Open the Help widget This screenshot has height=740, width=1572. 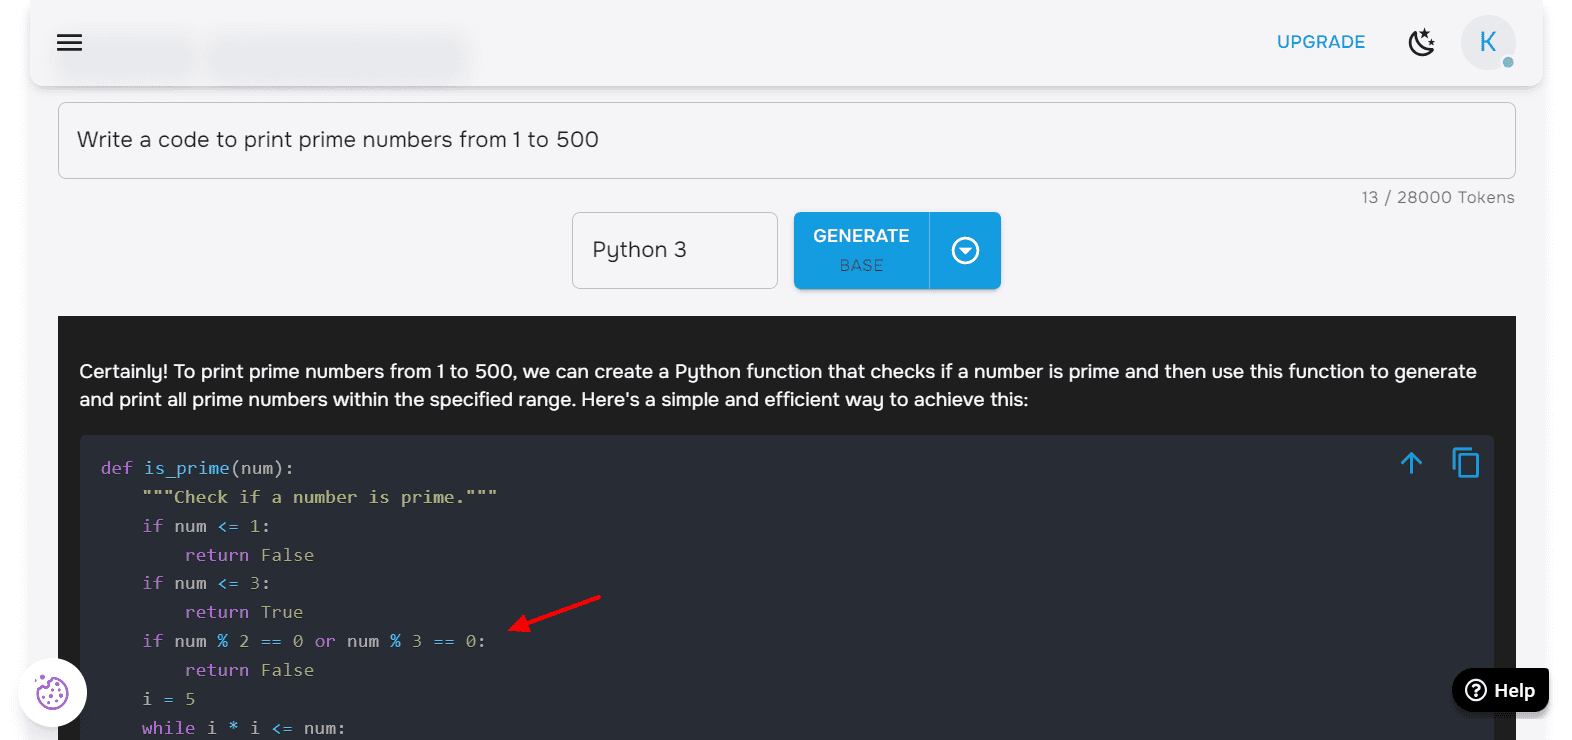point(1500,690)
